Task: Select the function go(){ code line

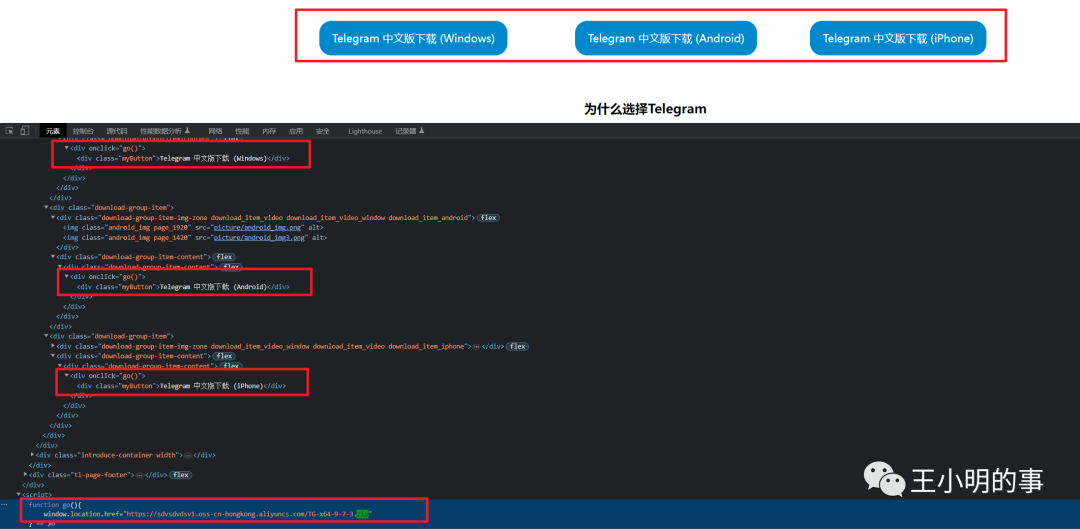Action: point(55,505)
